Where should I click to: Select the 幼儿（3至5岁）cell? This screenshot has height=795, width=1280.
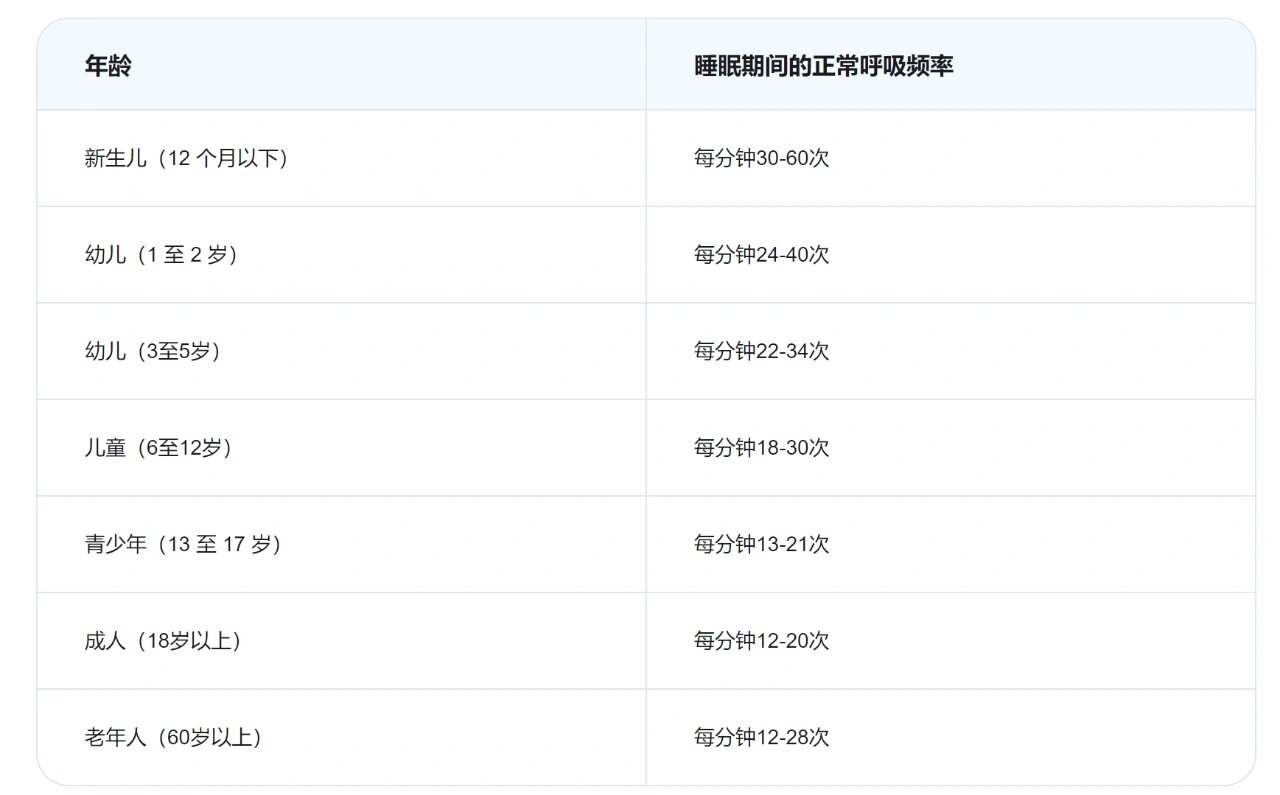[x=153, y=351]
